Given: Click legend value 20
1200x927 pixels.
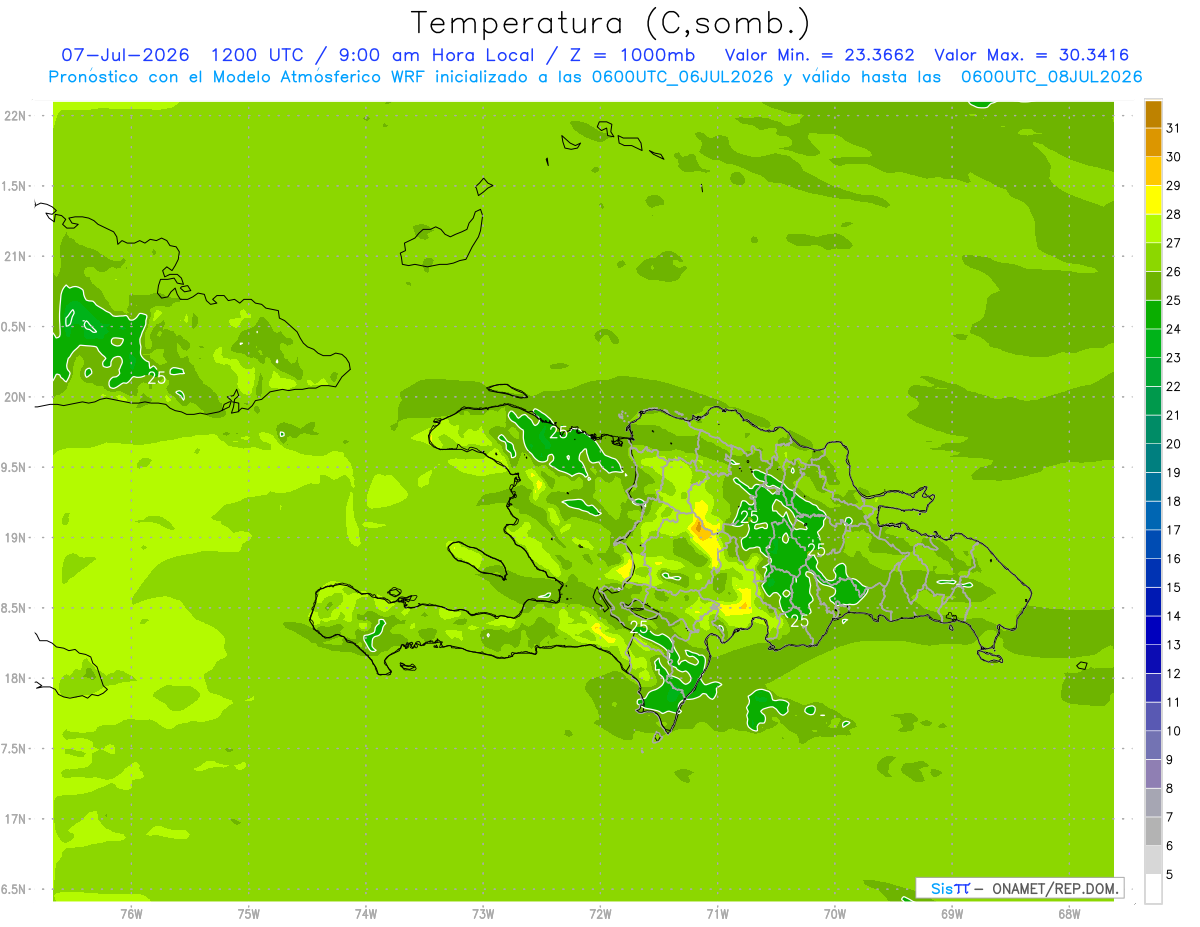Looking at the screenshot, I should tap(1173, 444).
